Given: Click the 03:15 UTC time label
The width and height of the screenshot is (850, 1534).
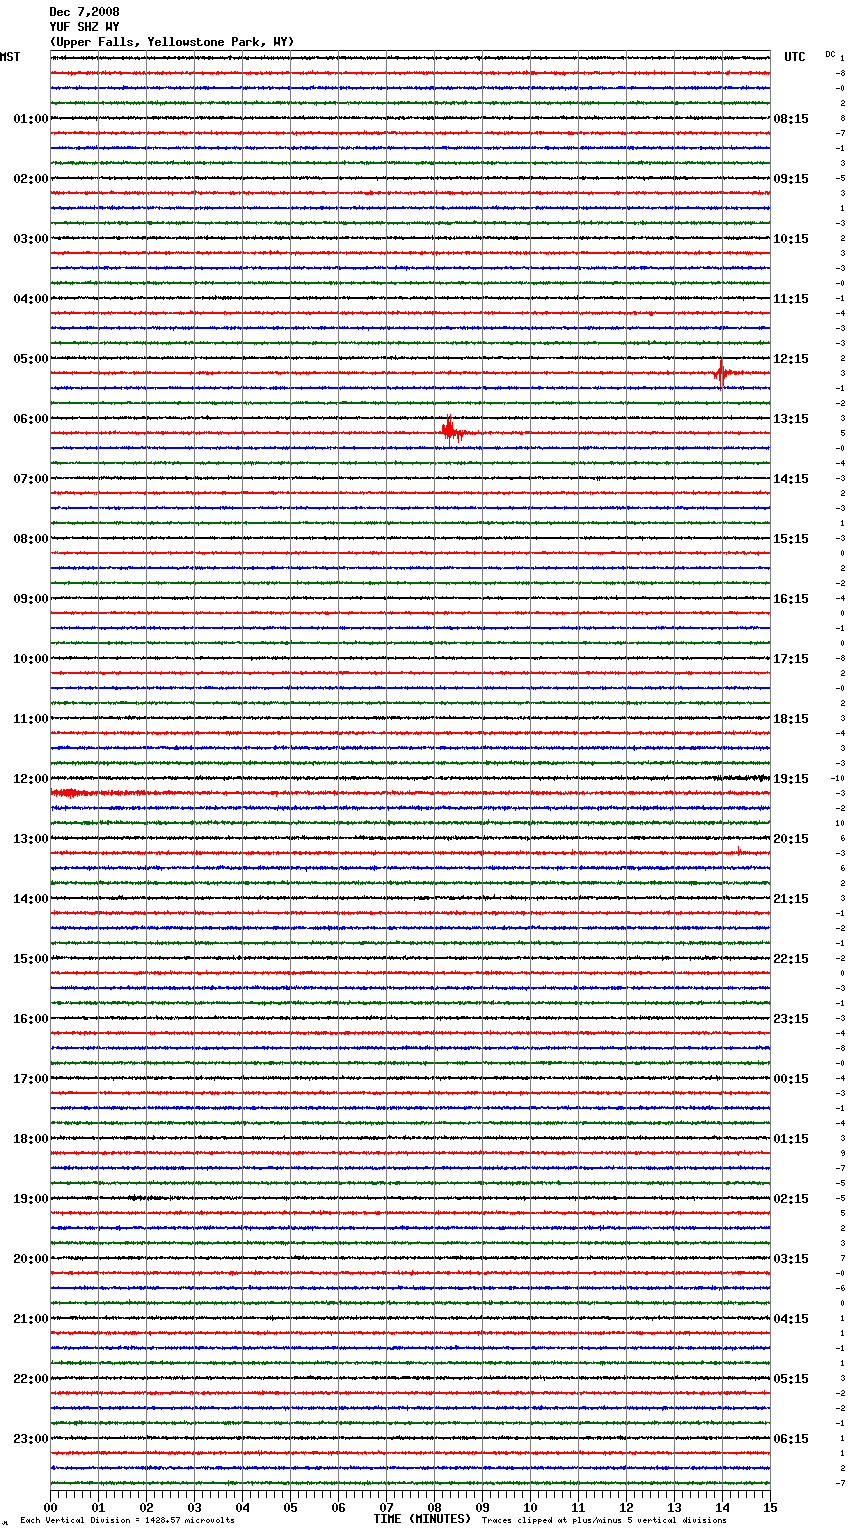Looking at the screenshot, I should (x=791, y=1259).
